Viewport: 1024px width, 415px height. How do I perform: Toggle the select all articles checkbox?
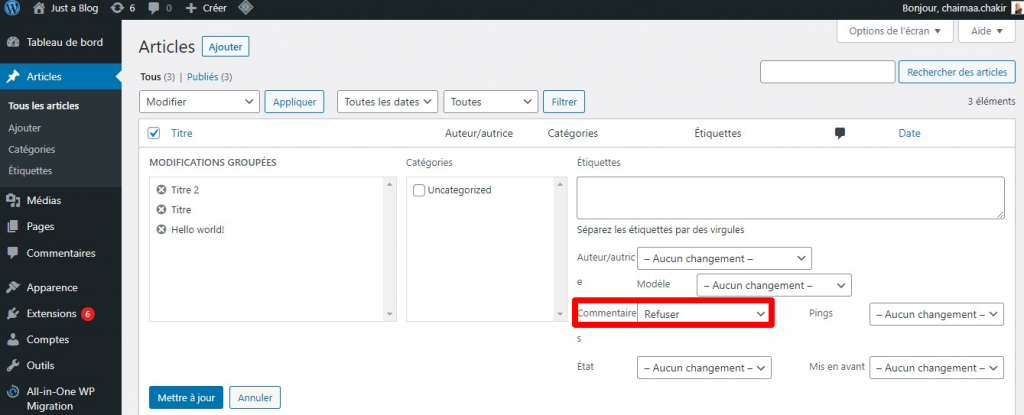point(154,133)
